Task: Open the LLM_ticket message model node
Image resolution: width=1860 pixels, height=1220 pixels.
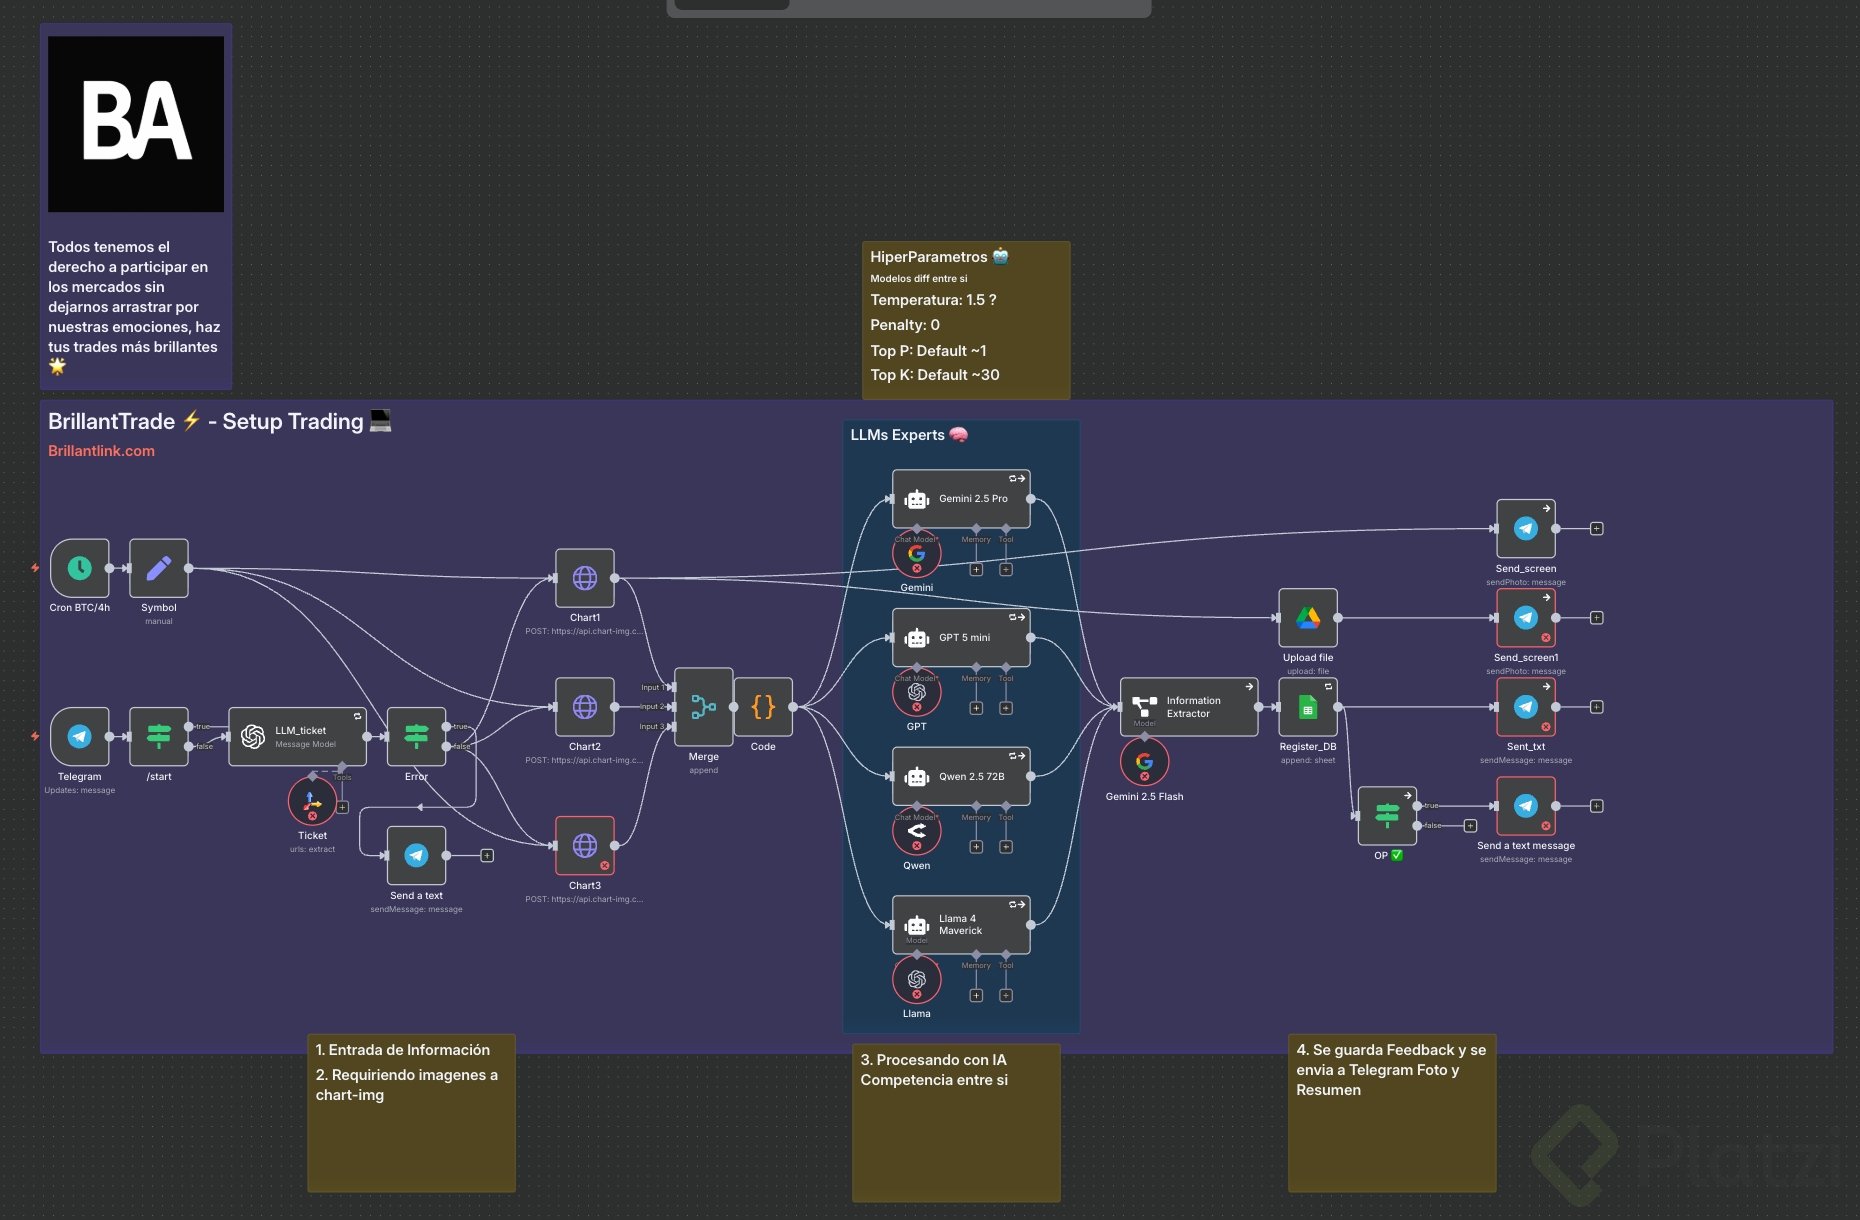Action: click(297, 737)
